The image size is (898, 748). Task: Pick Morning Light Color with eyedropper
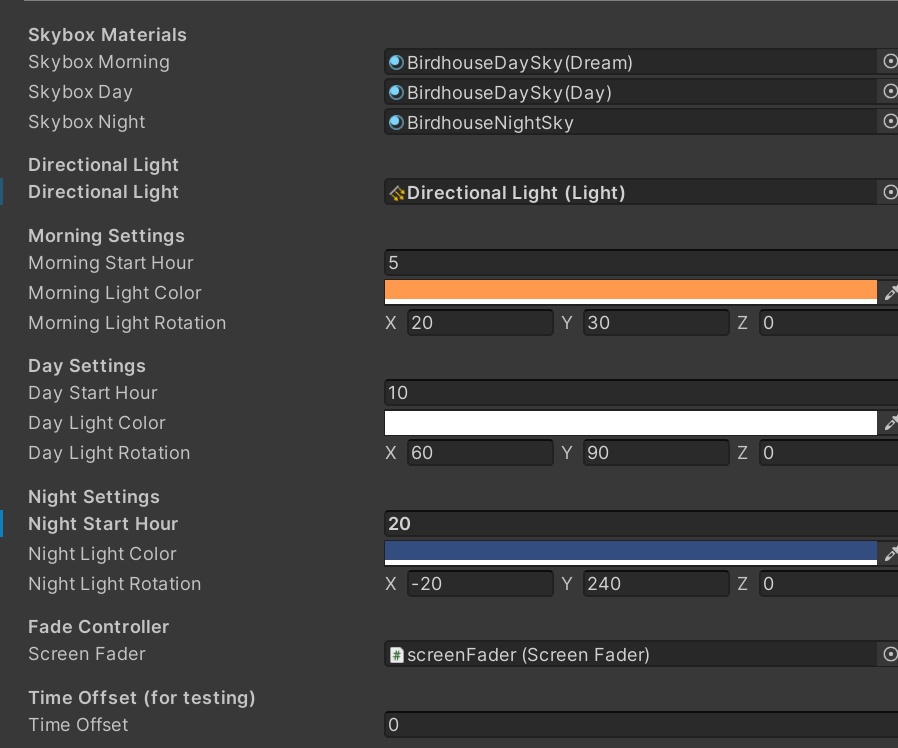tap(890, 293)
